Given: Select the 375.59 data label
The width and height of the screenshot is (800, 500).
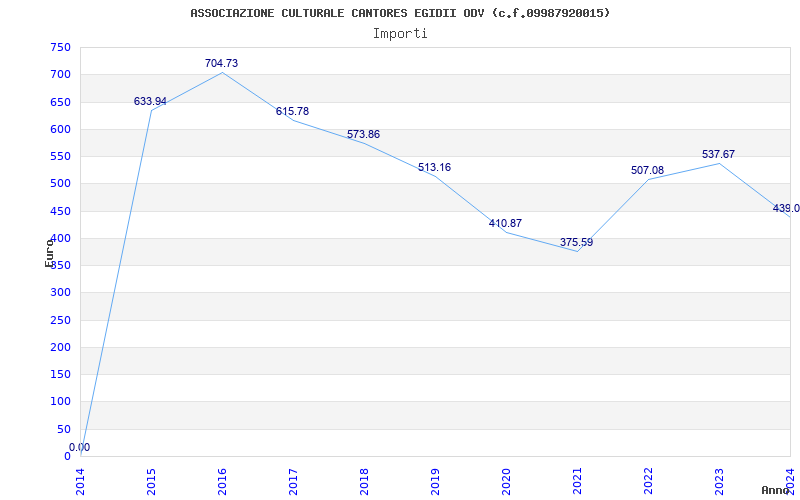Looking at the screenshot, I should tap(577, 242).
